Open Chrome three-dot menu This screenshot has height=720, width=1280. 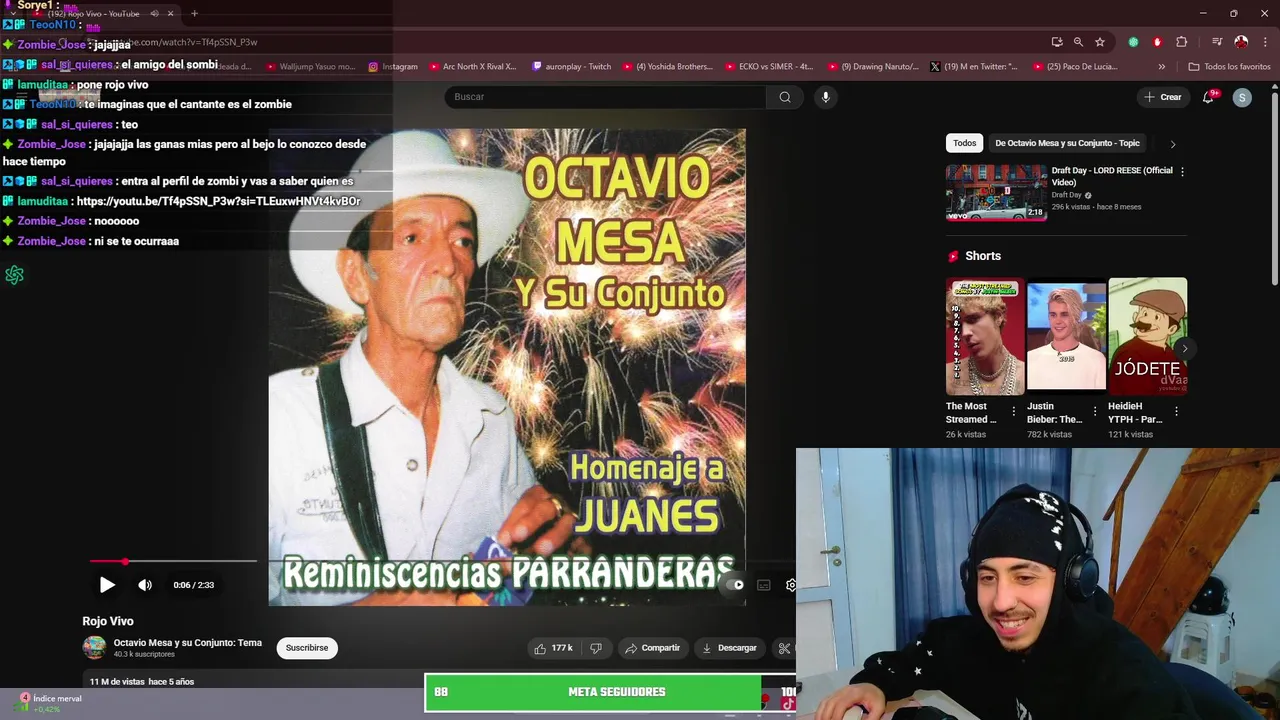[x=1264, y=42]
